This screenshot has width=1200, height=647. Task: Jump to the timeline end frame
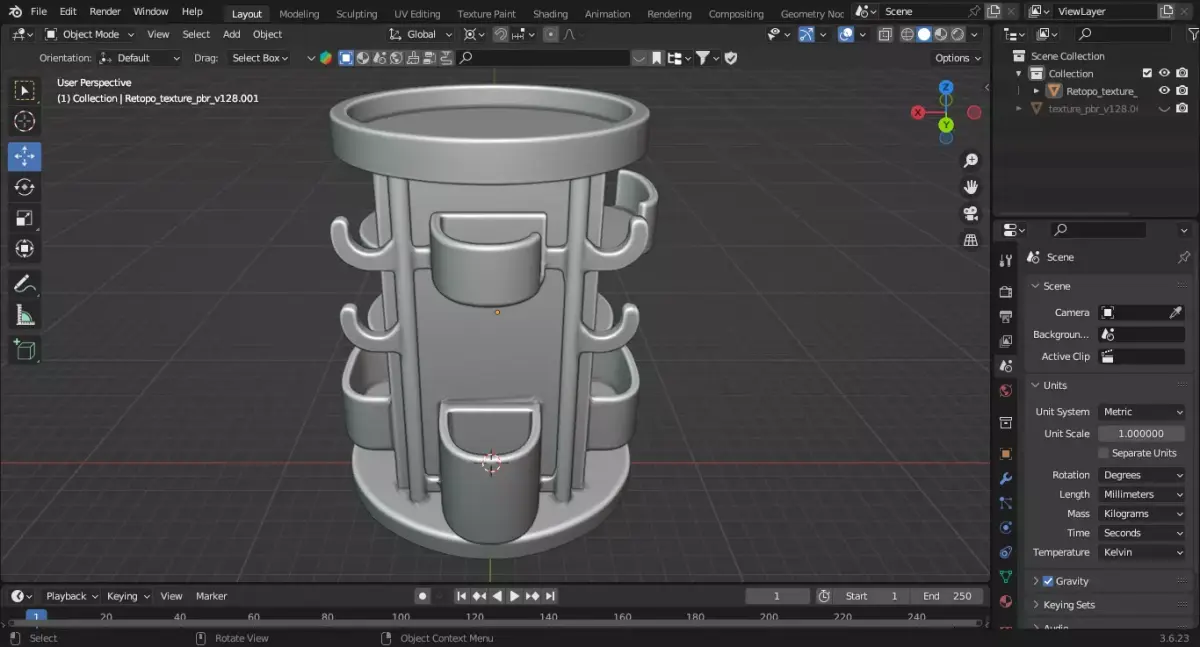[x=550, y=596]
